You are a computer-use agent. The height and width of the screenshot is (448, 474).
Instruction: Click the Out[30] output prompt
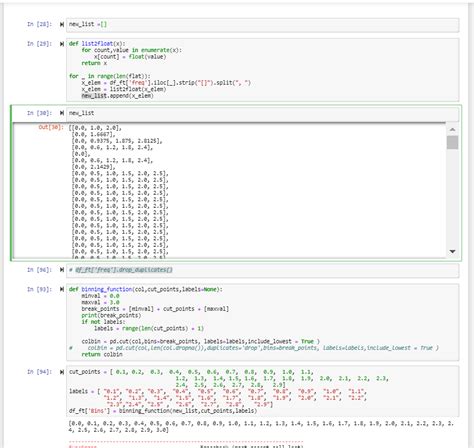[51, 127]
